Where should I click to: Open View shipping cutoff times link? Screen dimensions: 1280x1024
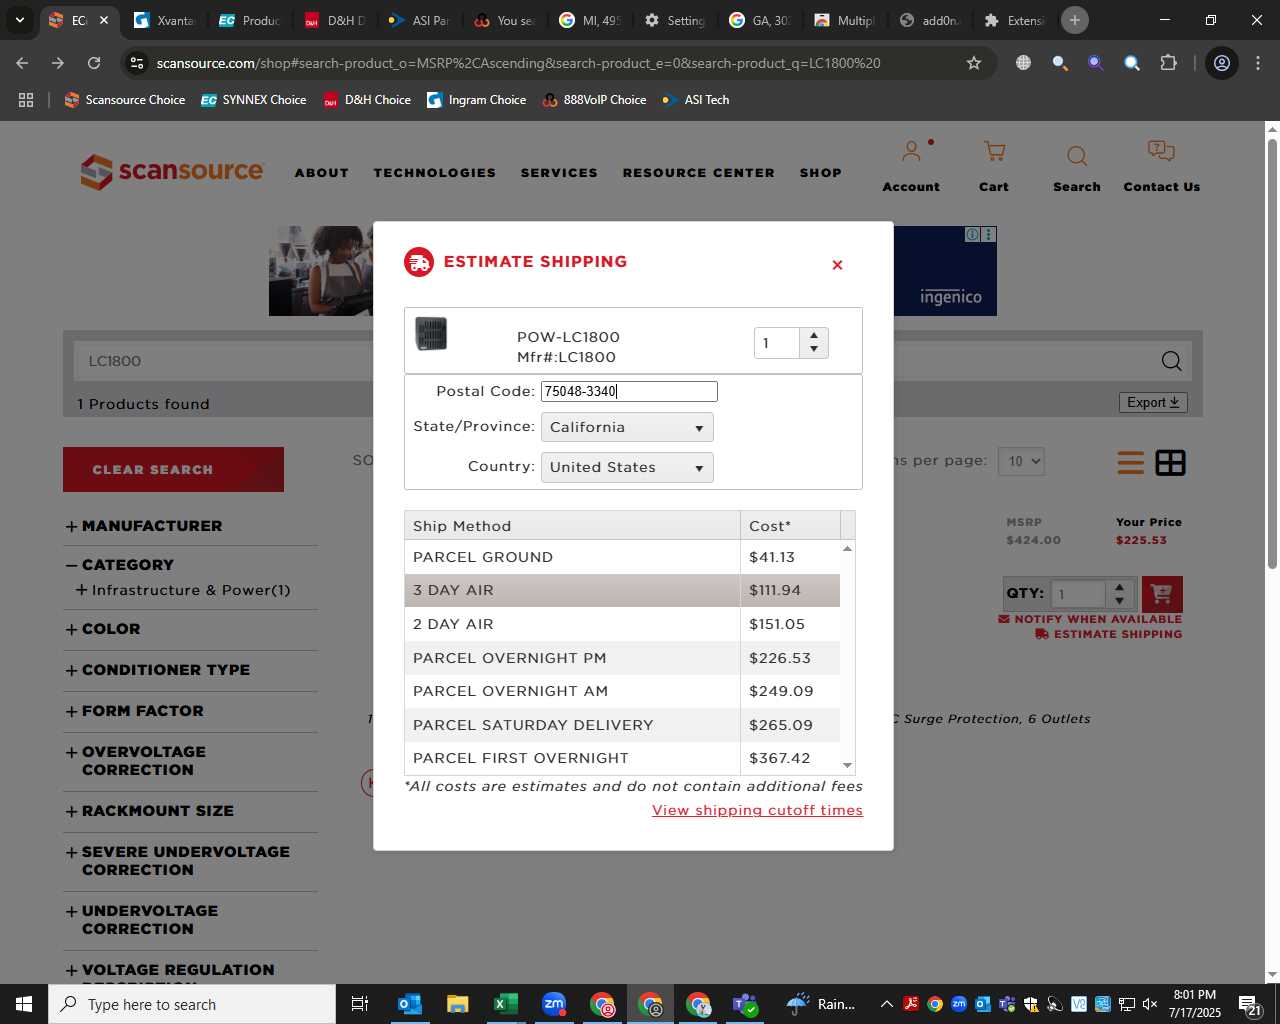757,810
